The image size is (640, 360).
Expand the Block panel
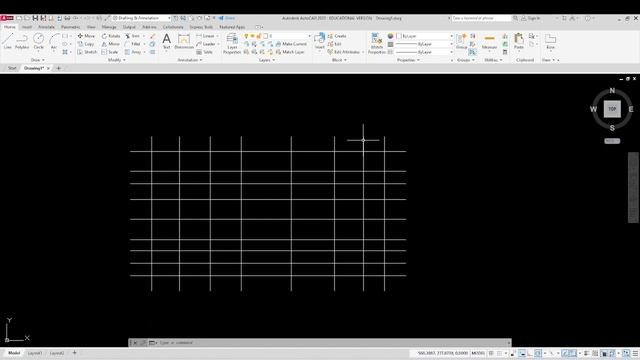(x=339, y=60)
